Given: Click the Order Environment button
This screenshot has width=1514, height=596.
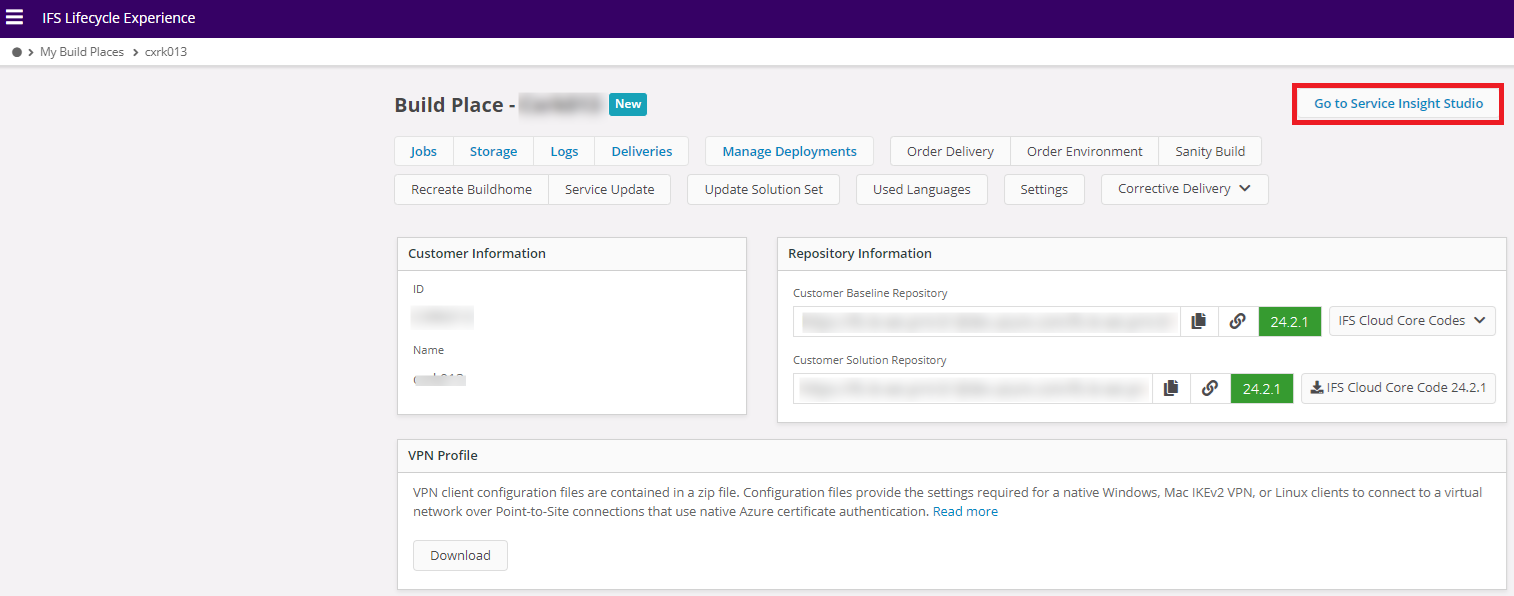Looking at the screenshot, I should pos(1085,151).
